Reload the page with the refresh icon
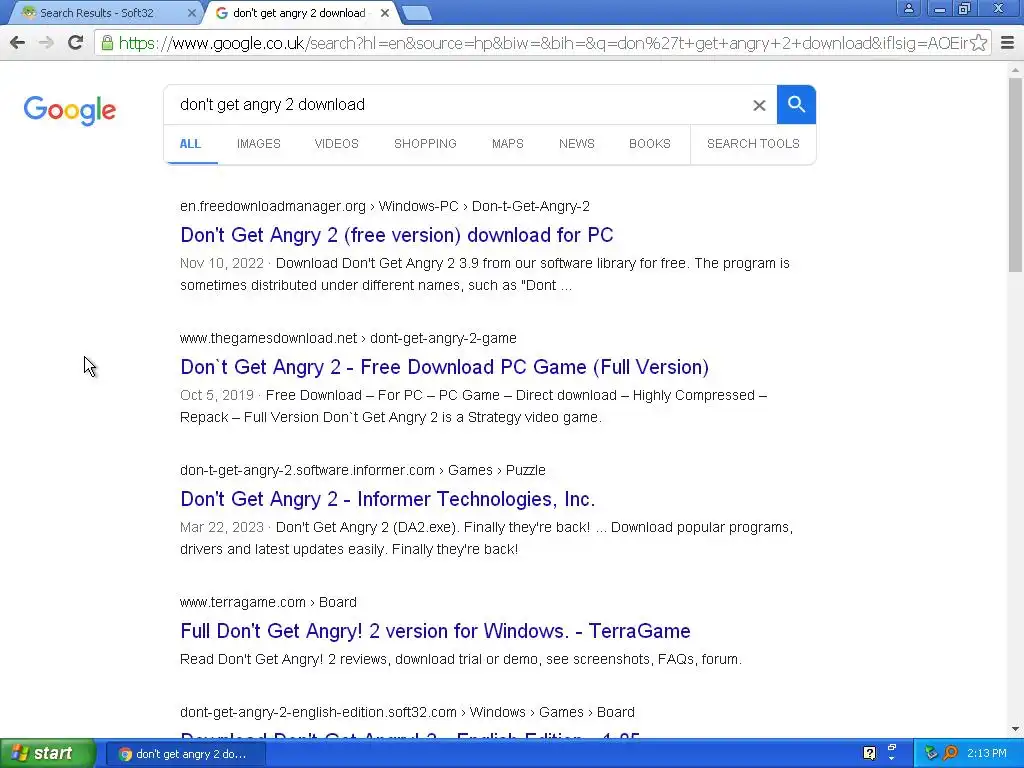Viewport: 1024px width, 768px height. coord(76,43)
